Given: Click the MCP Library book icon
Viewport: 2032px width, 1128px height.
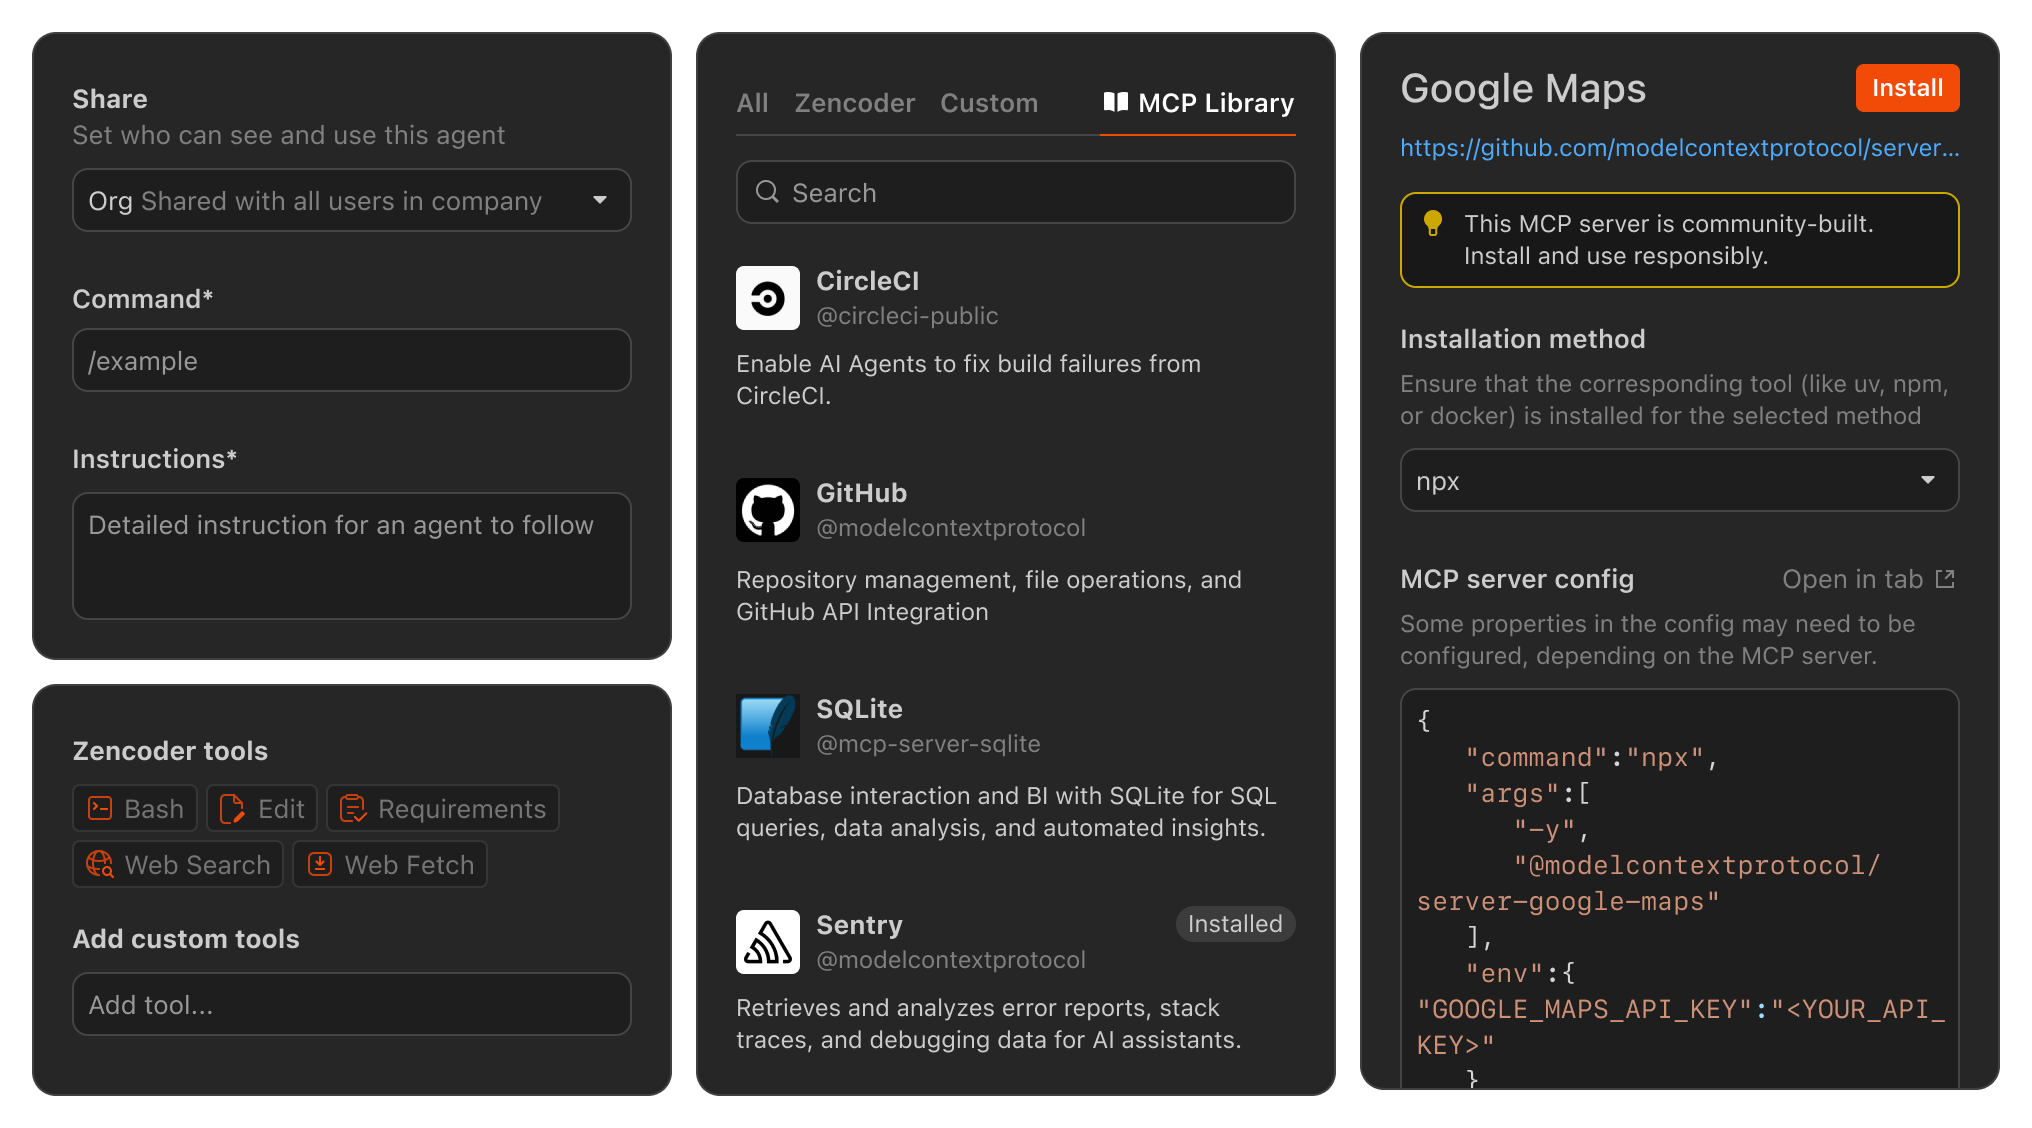Looking at the screenshot, I should (1115, 102).
